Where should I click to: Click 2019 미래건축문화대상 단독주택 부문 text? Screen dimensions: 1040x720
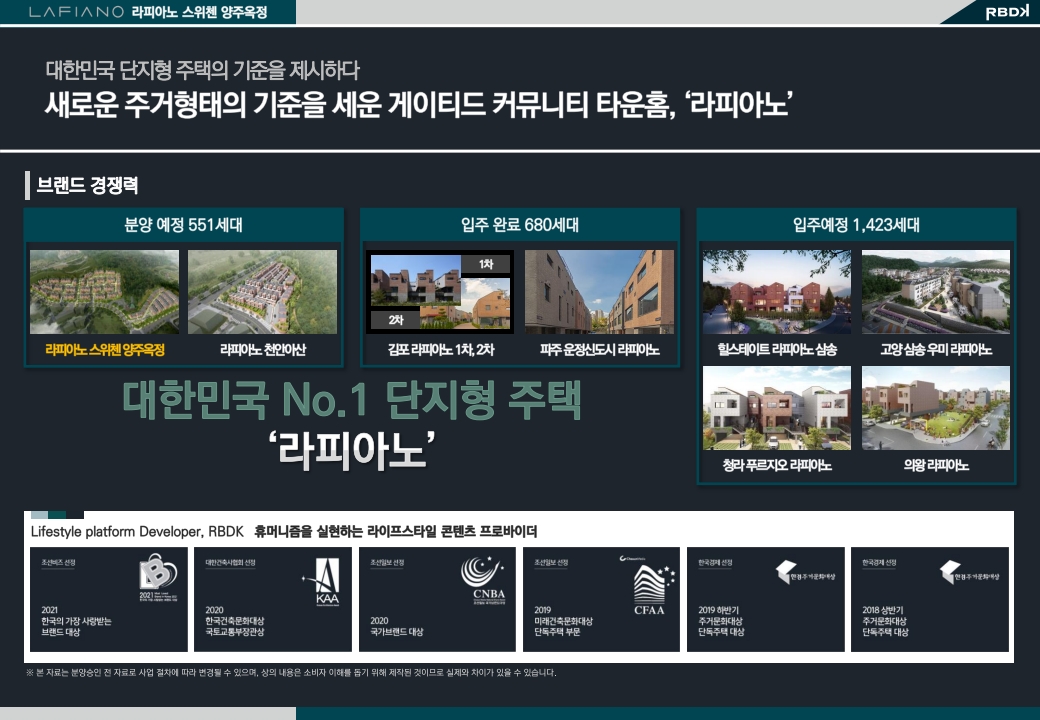[x=563, y=621]
